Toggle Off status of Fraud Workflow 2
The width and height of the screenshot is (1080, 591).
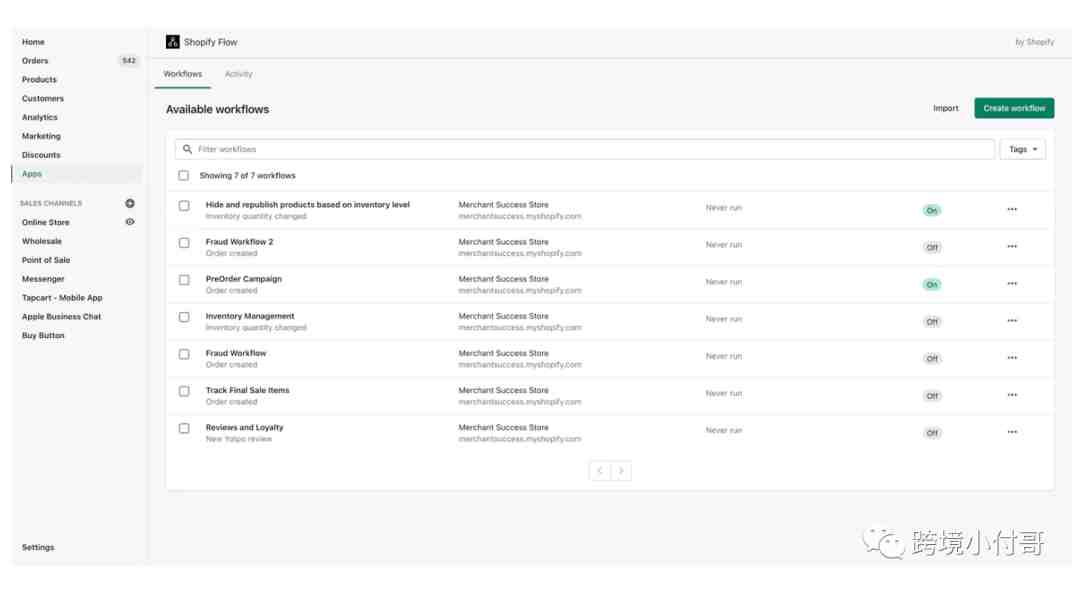[932, 248]
